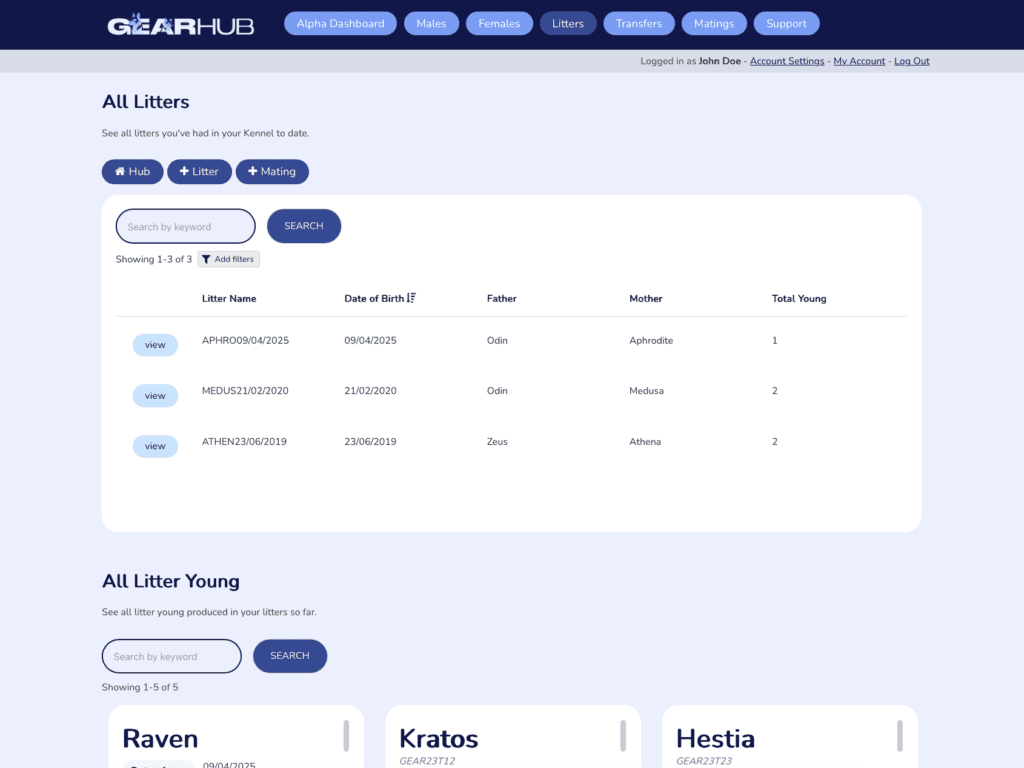Go to the Males section

[431, 24]
